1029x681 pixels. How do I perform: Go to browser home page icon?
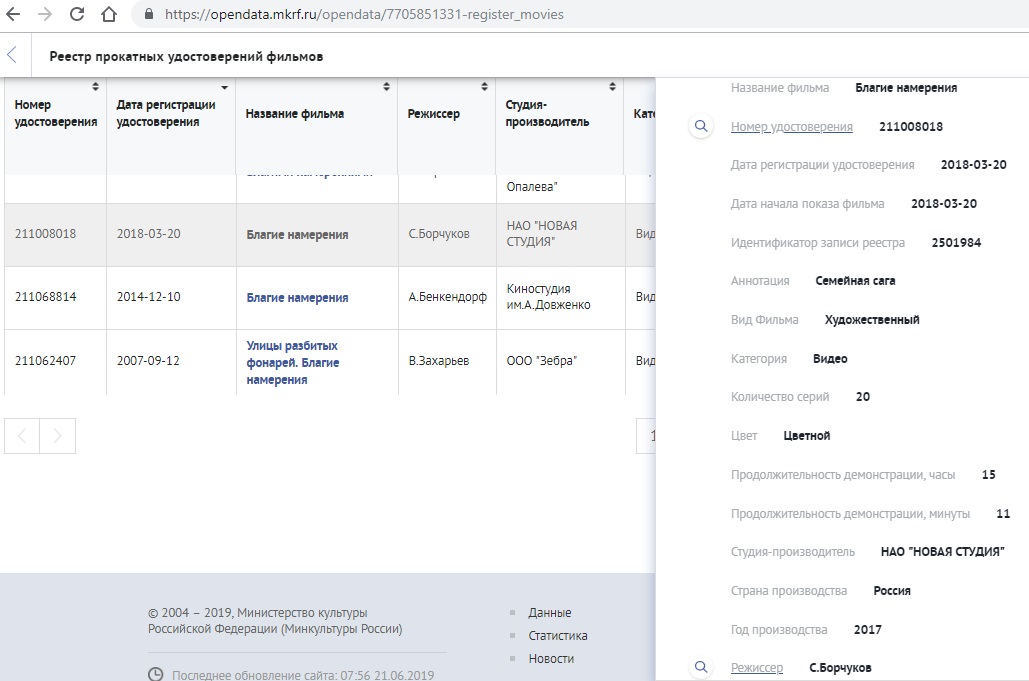click(x=109, y=14)
